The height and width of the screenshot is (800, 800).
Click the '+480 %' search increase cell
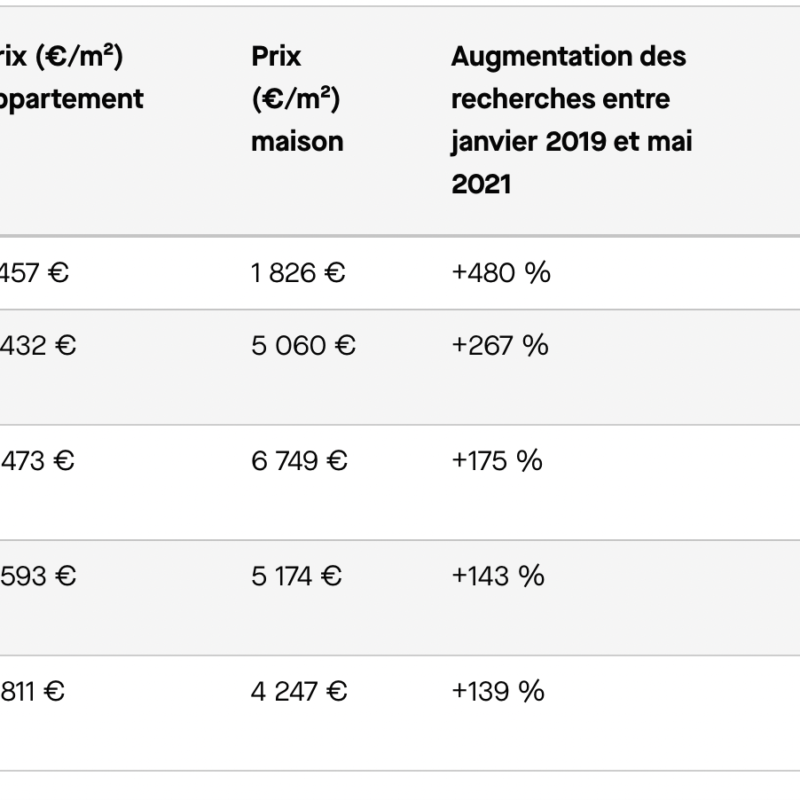(x=500, y=272)
